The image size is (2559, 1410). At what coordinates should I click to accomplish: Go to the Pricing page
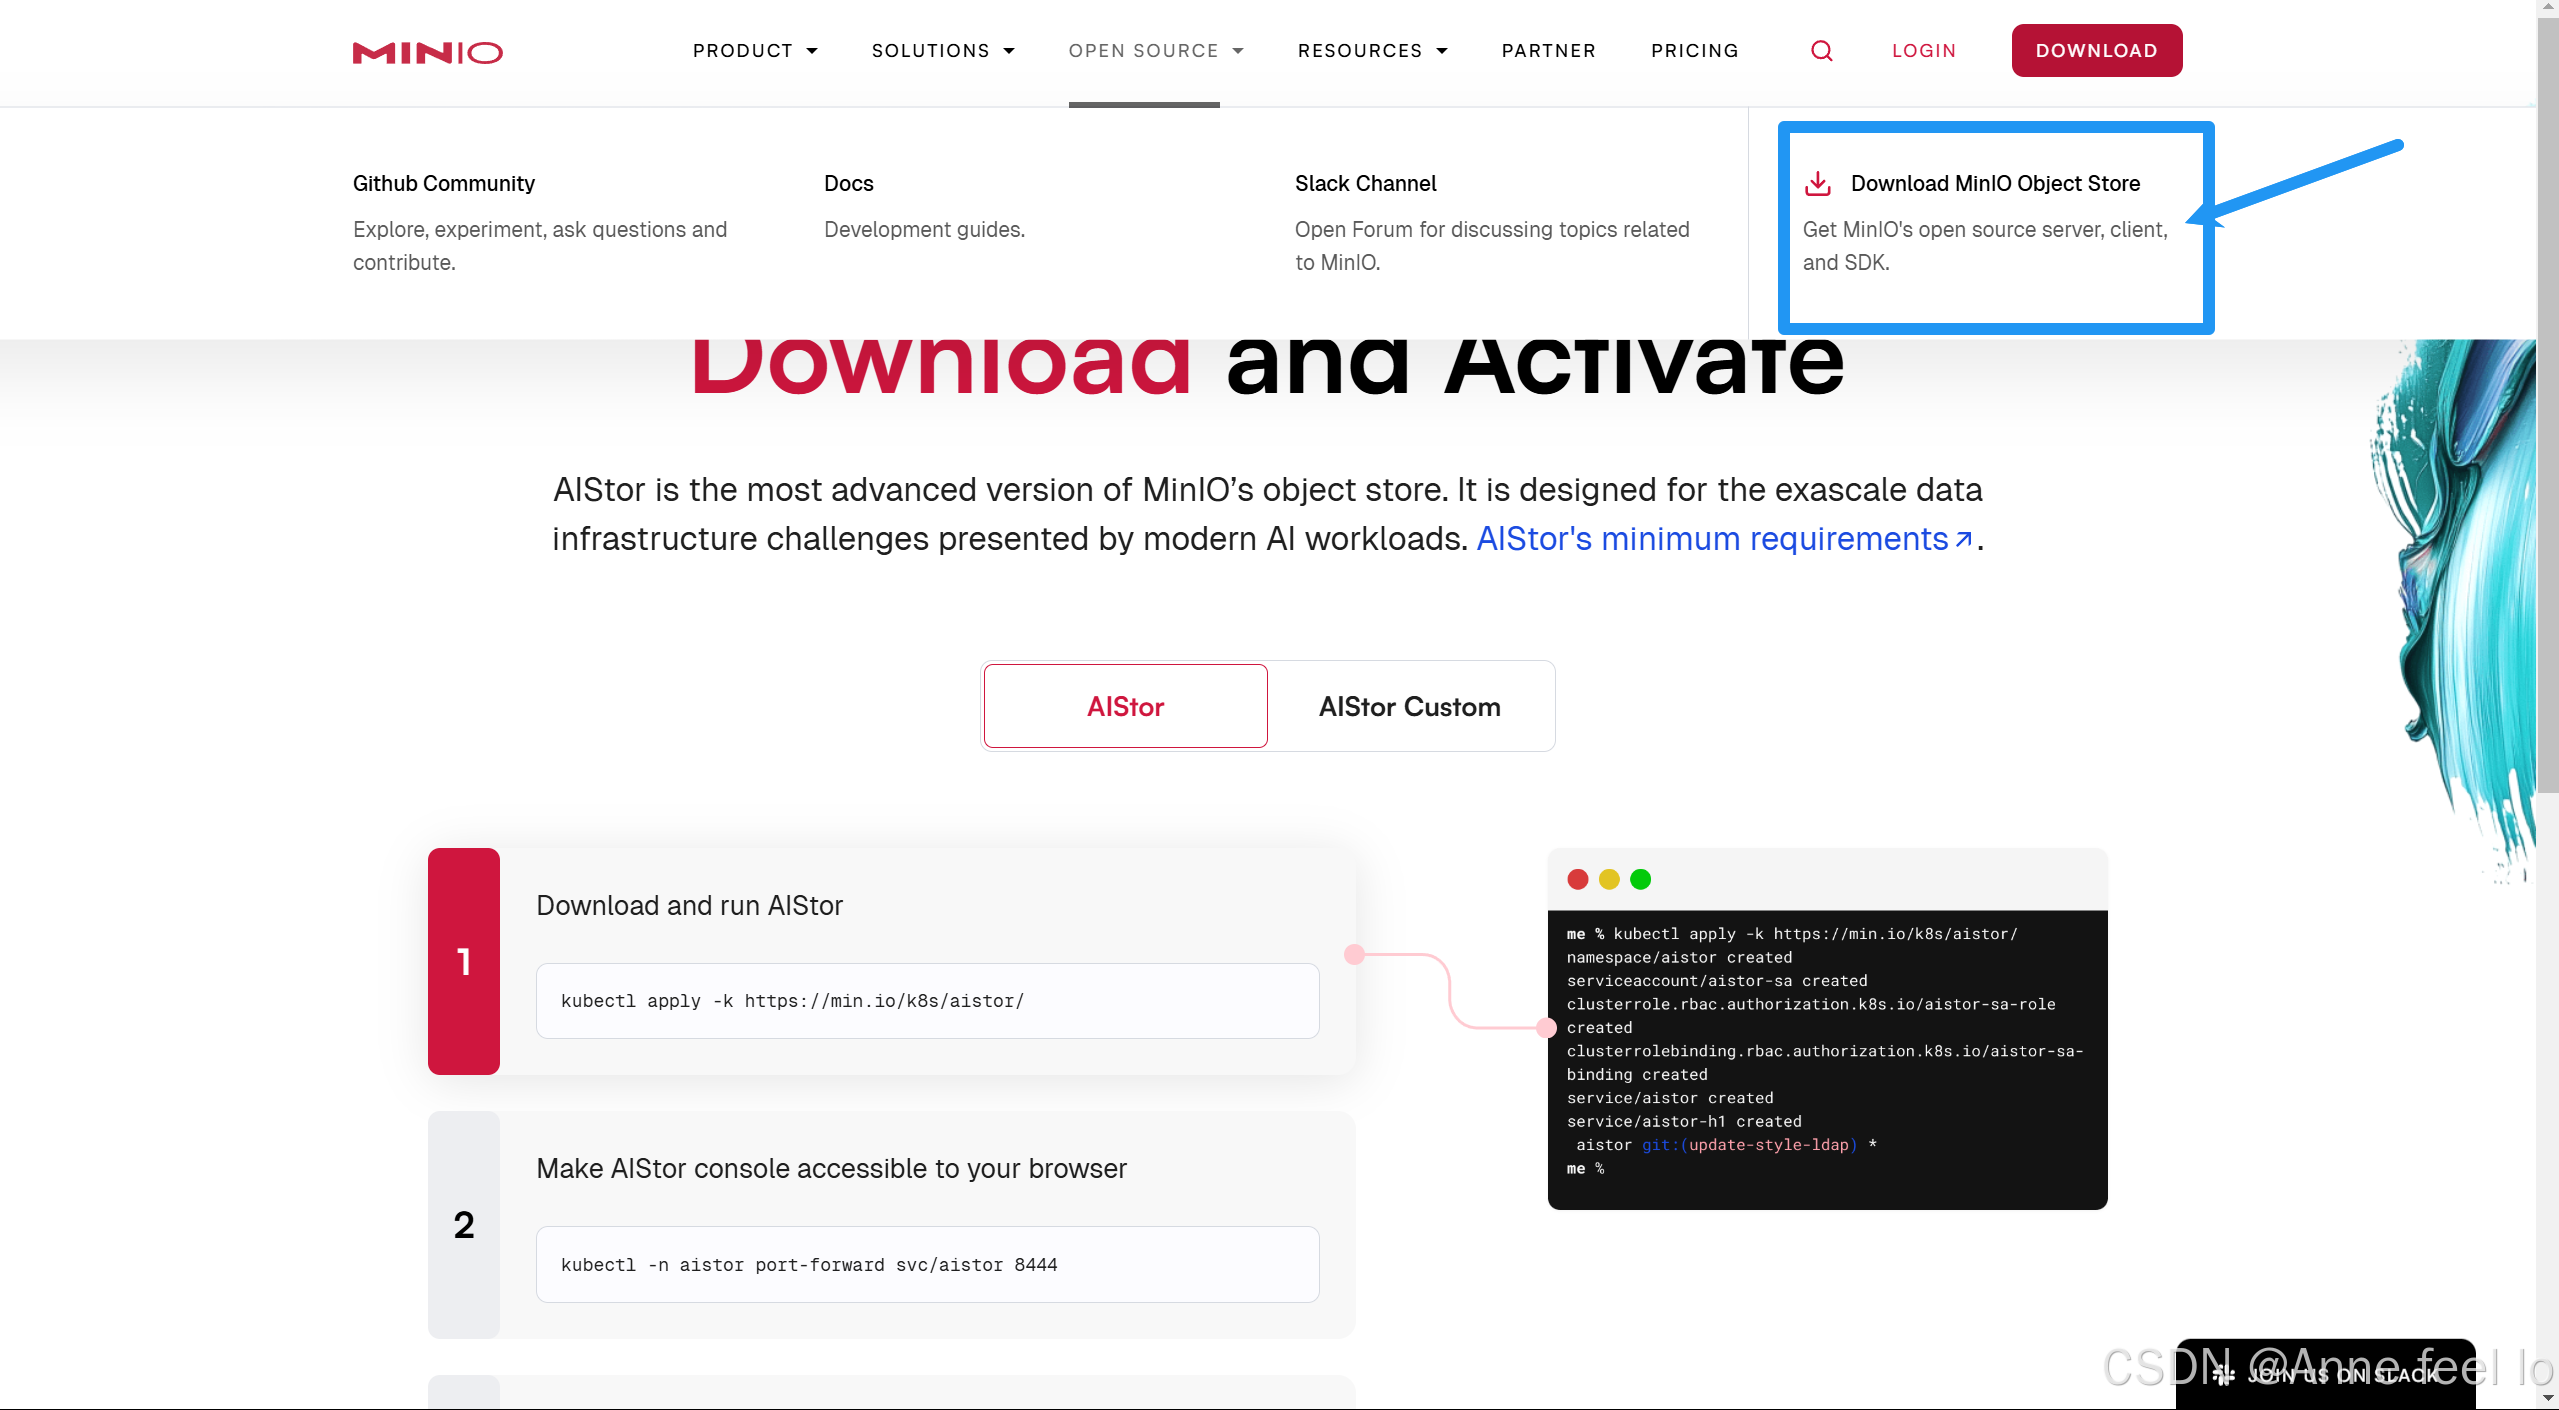(x=1694, y=51)
